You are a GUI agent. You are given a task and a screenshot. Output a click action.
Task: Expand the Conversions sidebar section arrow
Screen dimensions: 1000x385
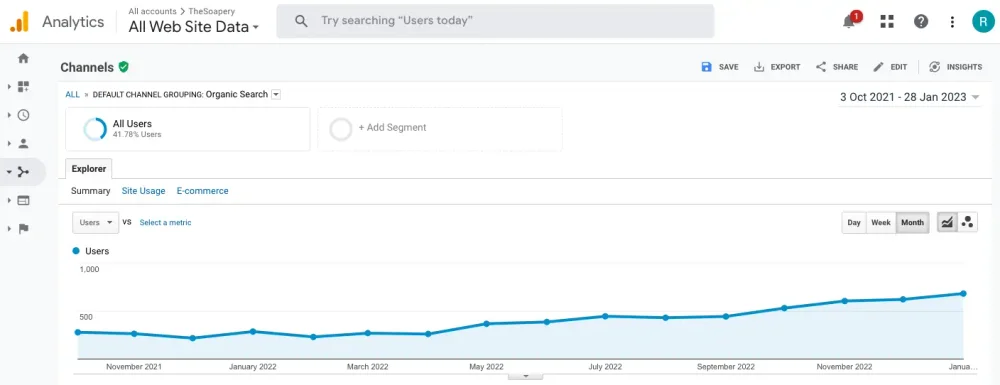click(9, 229)
